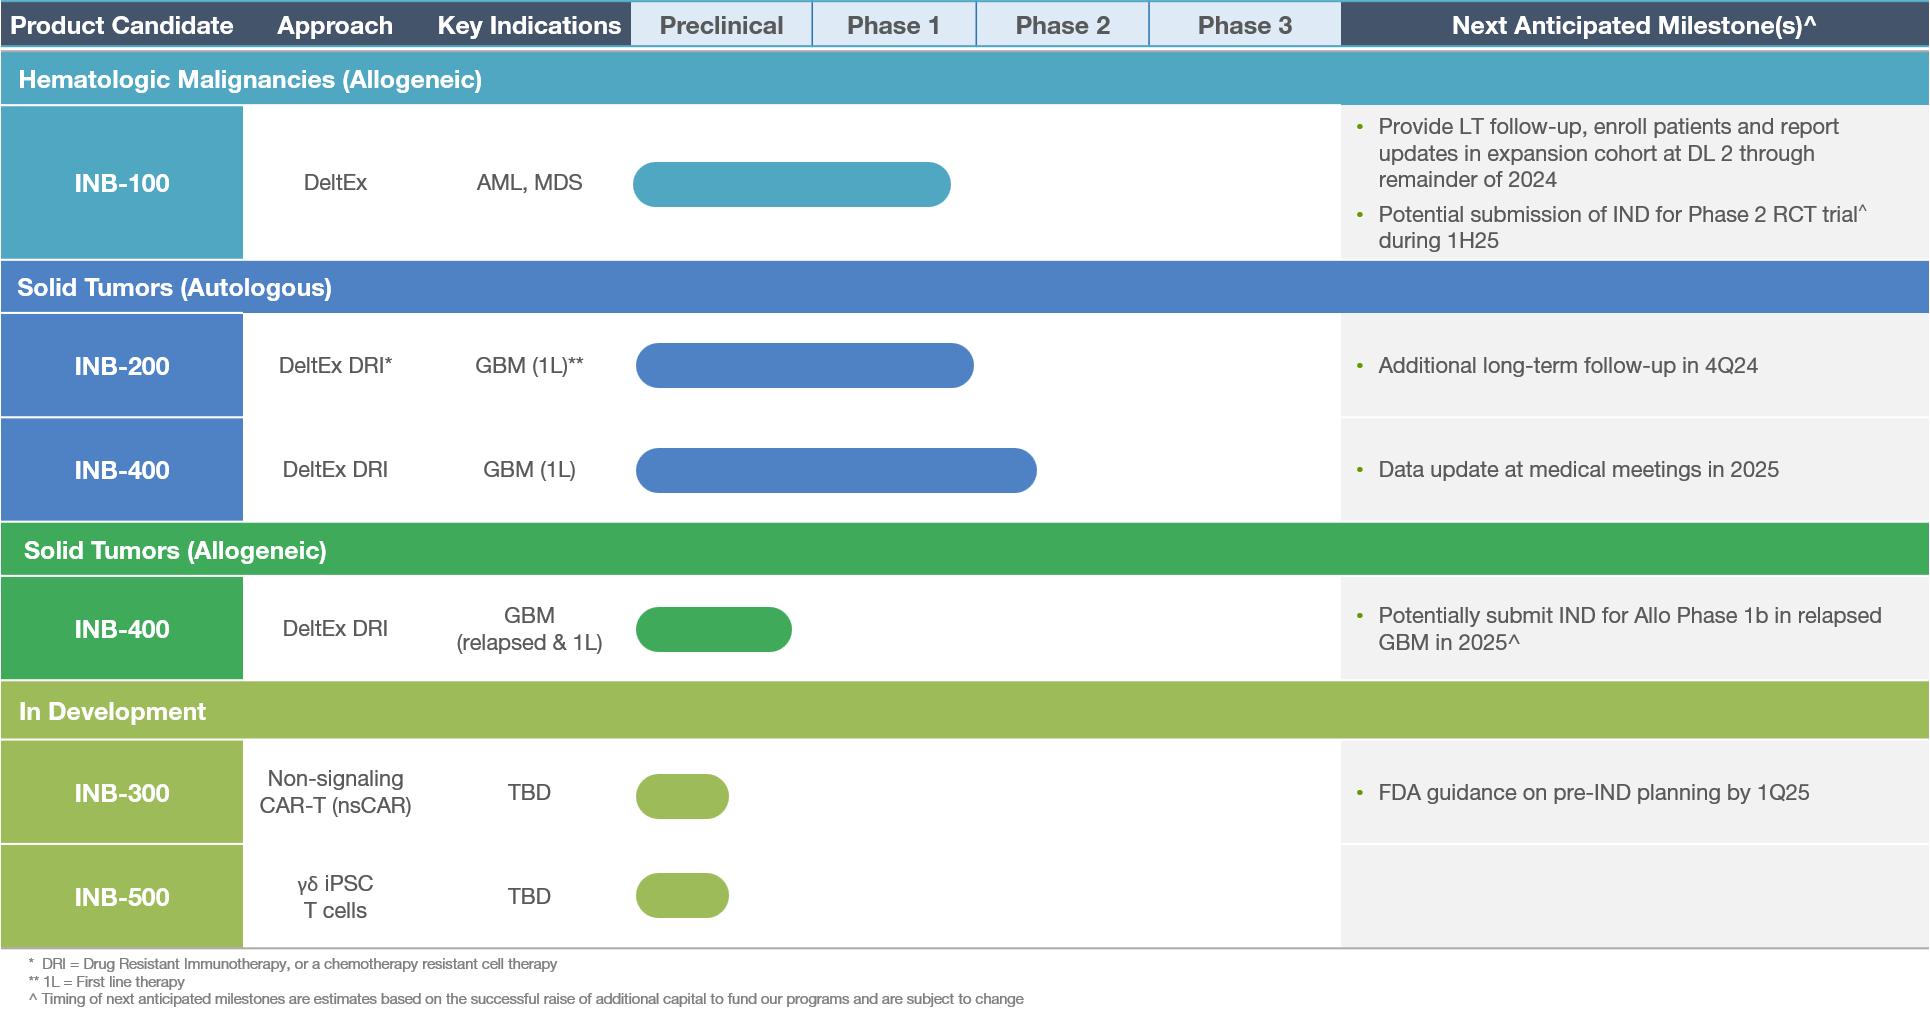Select the INB-200 product cell
1930x1016 pixels.
coord(122,366)
